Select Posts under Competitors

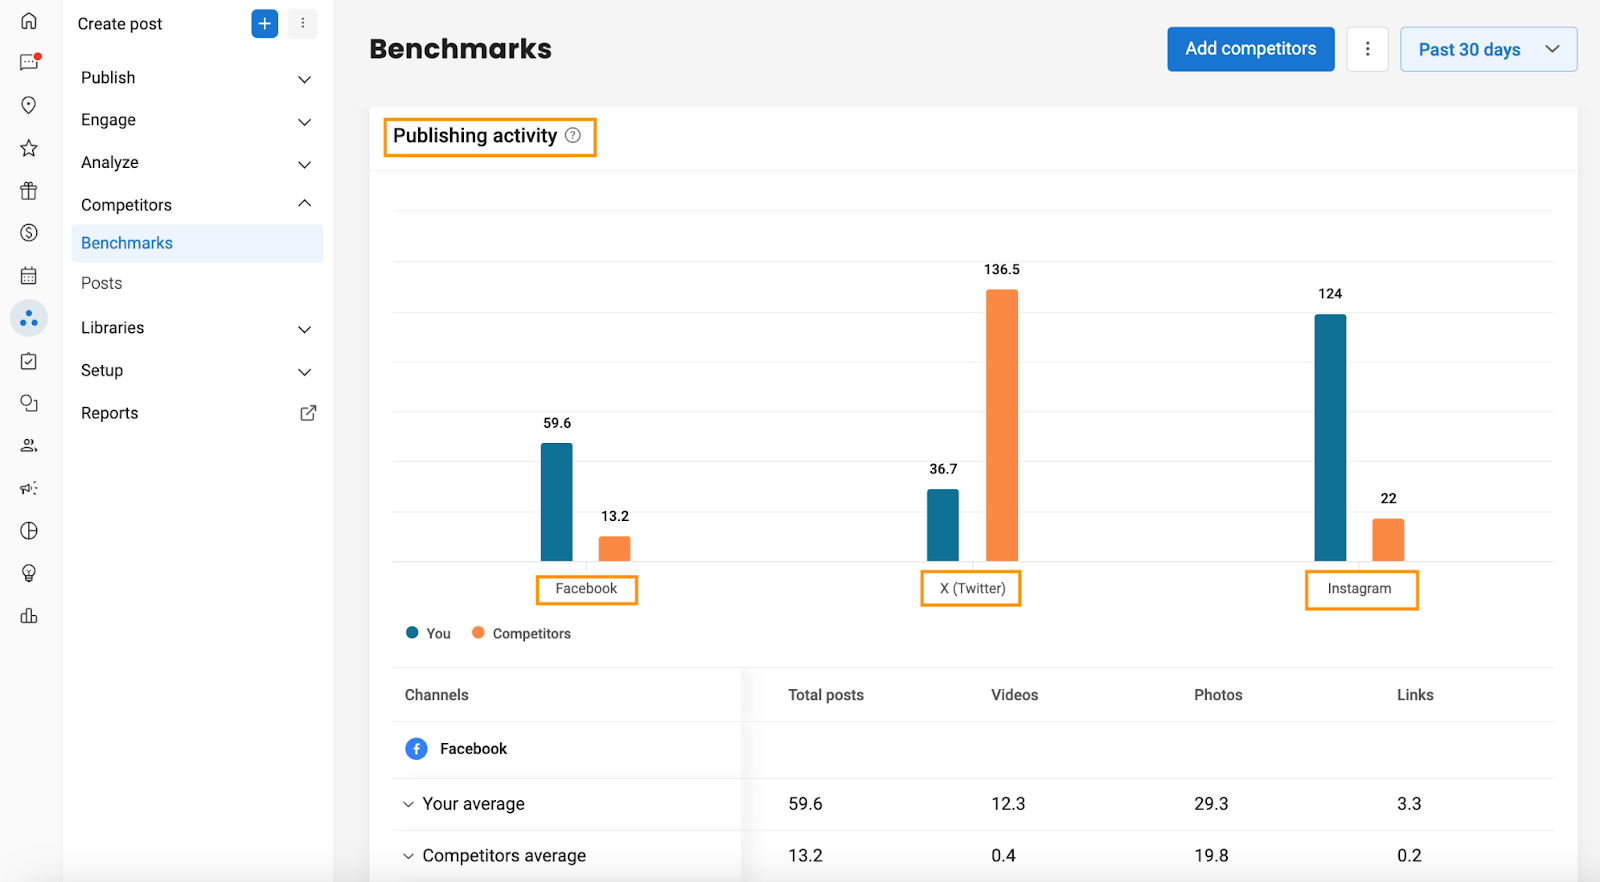click(x=102, y=283)
